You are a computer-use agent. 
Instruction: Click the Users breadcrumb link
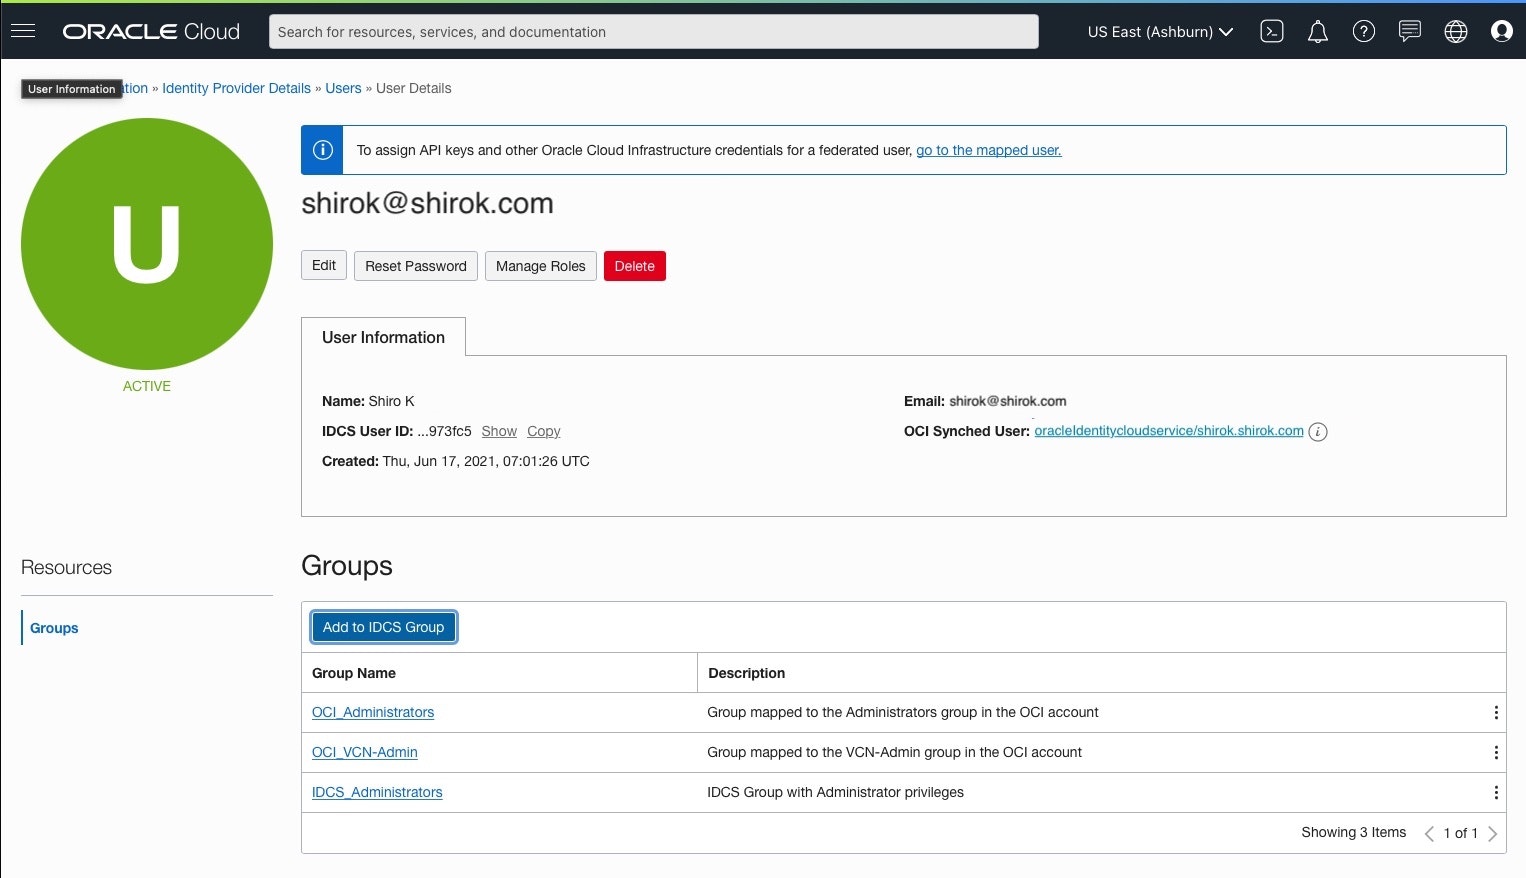pos(343,88)
